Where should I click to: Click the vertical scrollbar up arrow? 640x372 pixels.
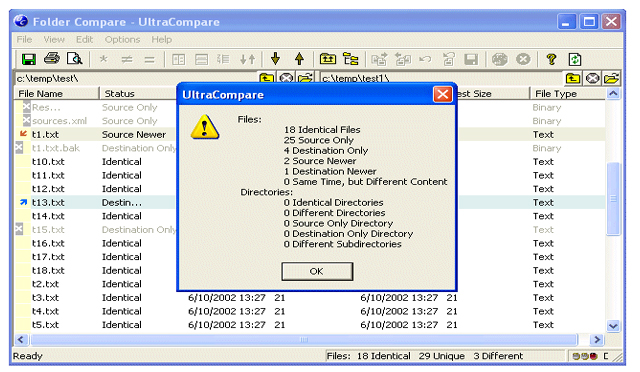coord(613,94)
